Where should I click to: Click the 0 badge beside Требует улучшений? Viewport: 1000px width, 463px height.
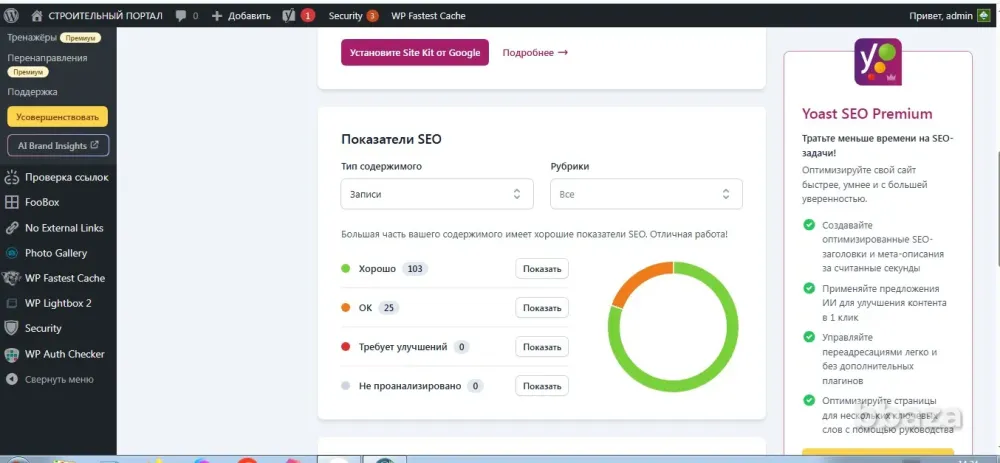tap(462, 347)
